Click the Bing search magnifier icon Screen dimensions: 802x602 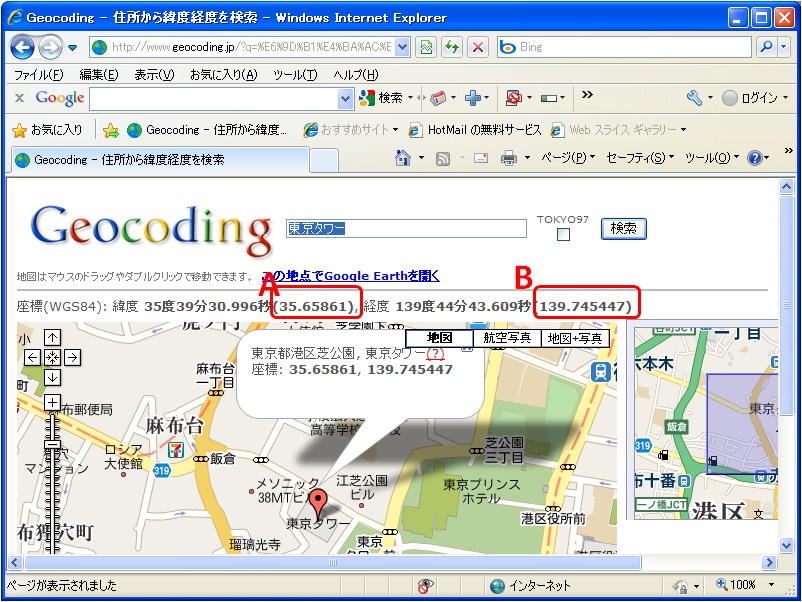766,47
